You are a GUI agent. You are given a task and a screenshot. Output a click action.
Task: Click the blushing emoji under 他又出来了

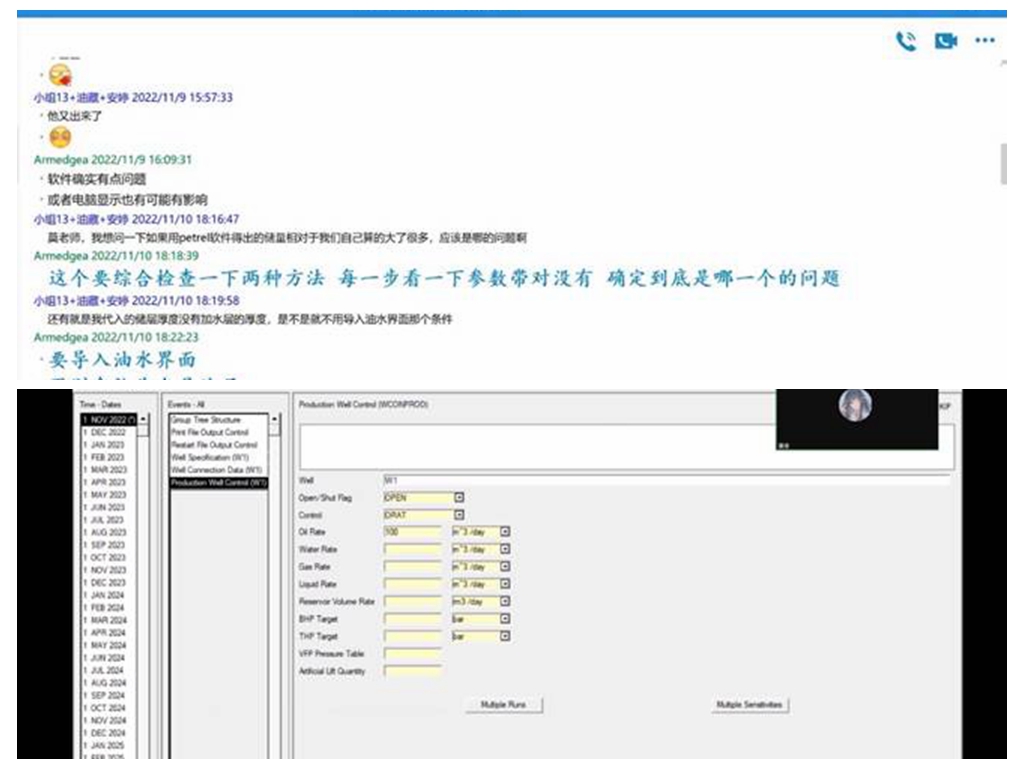tap(60, 138)
